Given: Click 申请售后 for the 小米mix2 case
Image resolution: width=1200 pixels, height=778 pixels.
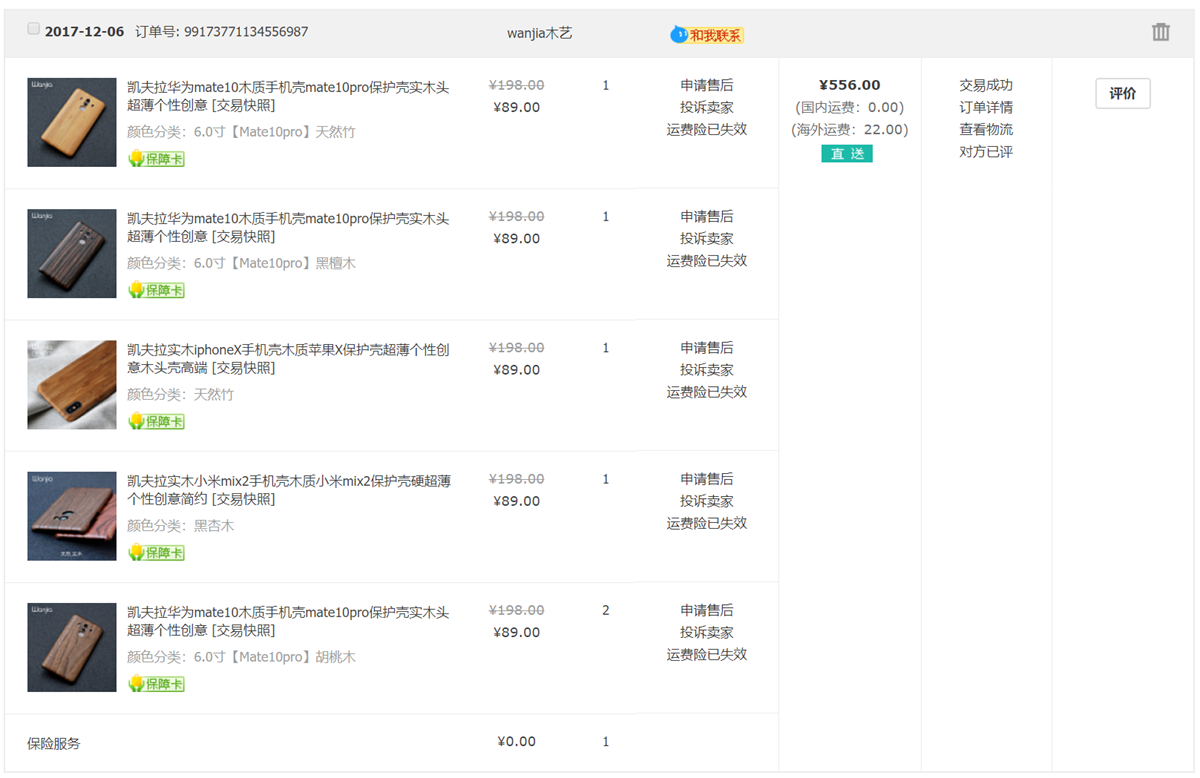Looking at the screenshot, I should pos(707,479).
